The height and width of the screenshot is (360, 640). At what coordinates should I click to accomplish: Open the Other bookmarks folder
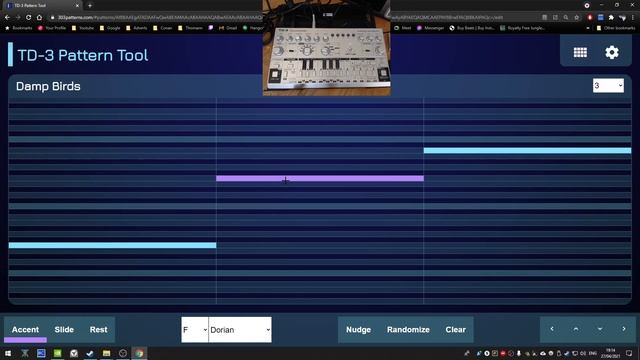(616, 28)
